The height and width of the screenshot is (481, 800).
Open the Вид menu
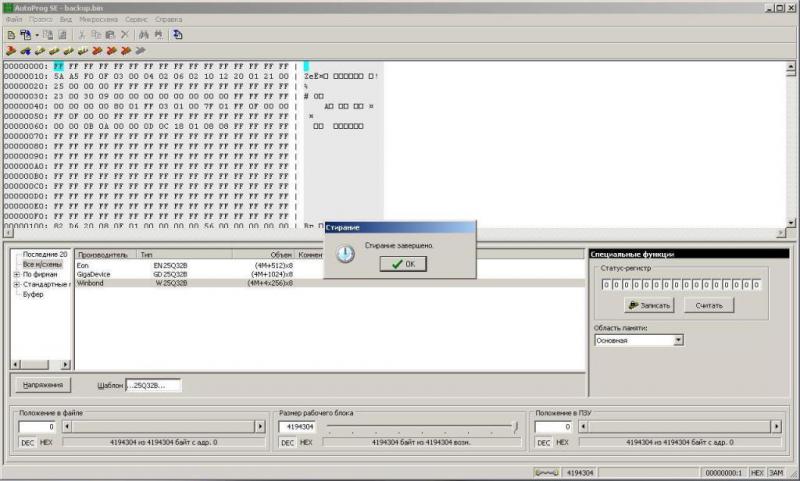click(66, 19)
